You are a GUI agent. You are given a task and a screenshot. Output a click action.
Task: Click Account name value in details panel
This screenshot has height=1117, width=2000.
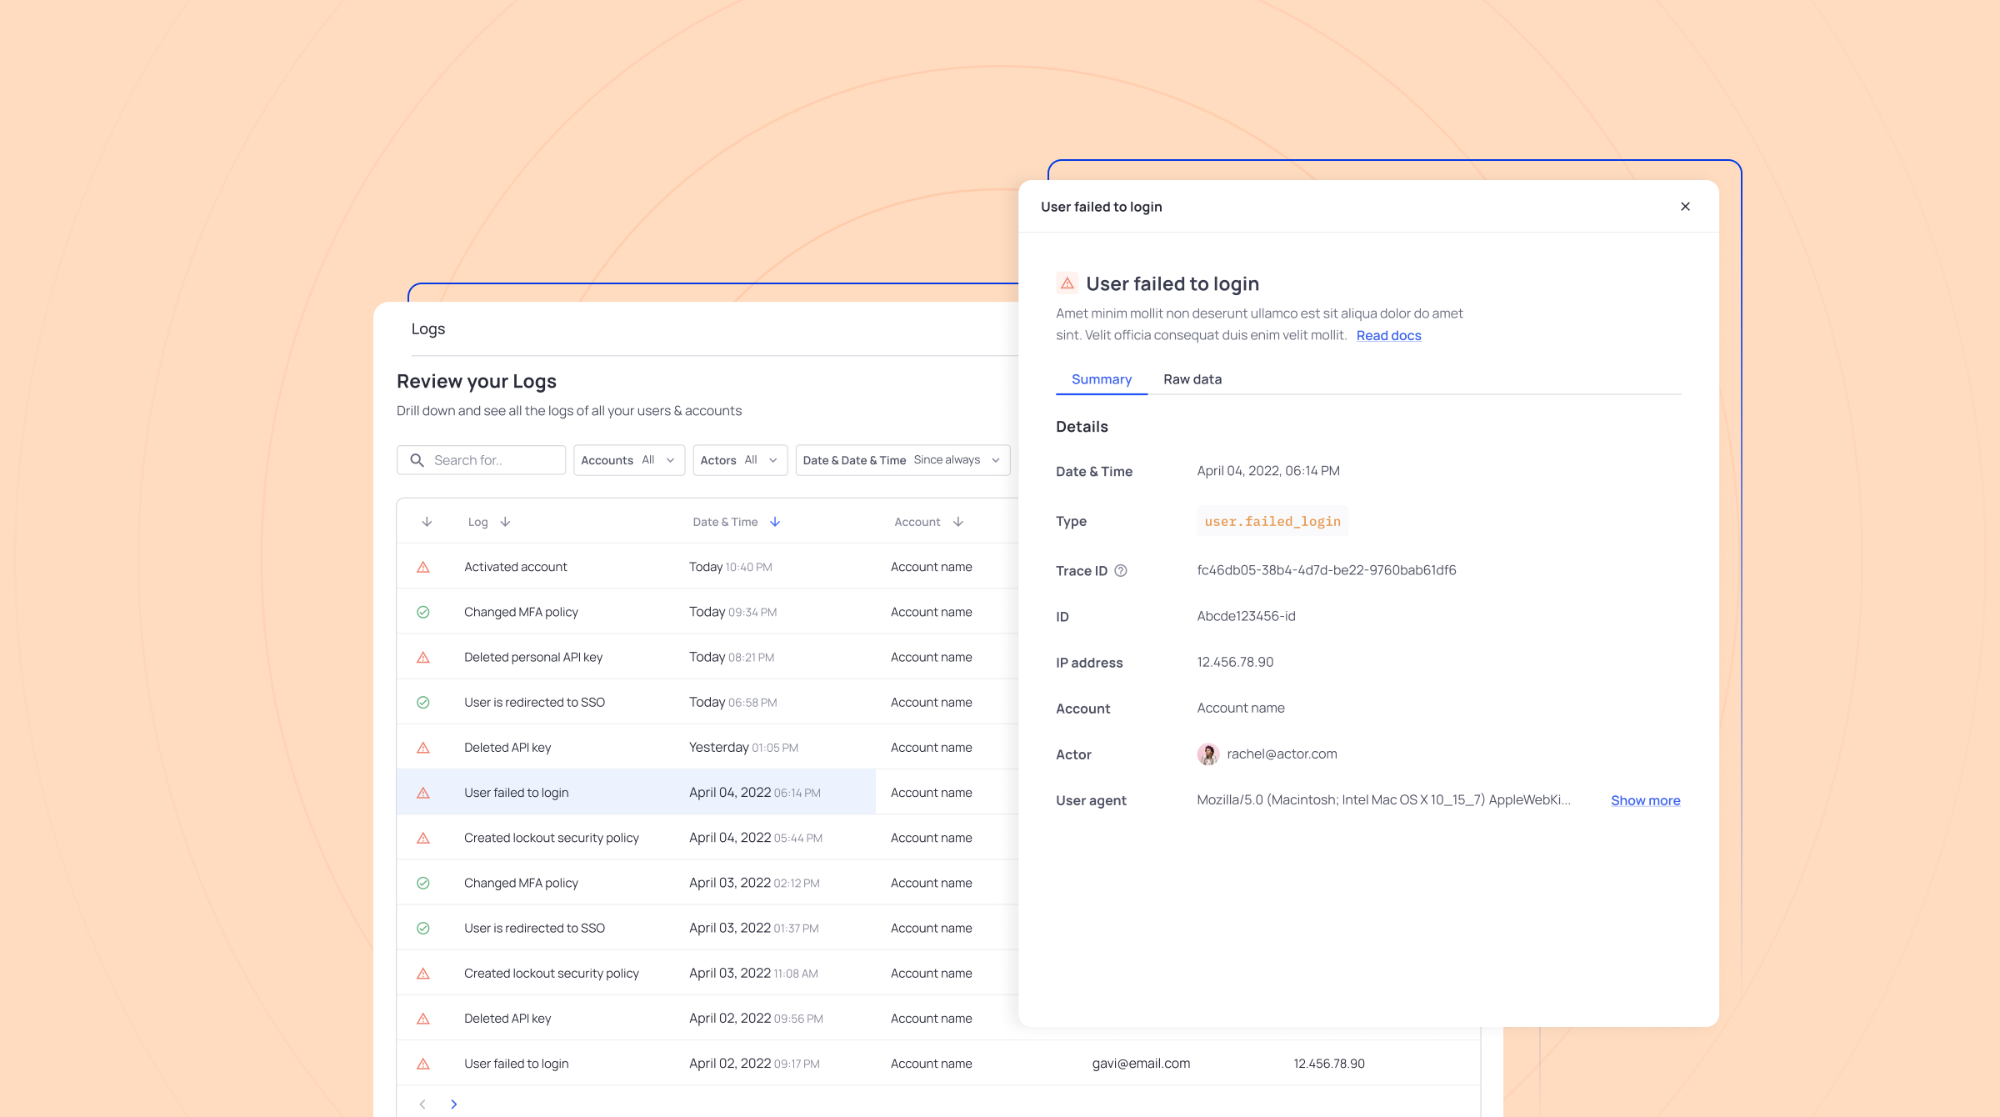pyautogui.click(x=1240, y=708)
